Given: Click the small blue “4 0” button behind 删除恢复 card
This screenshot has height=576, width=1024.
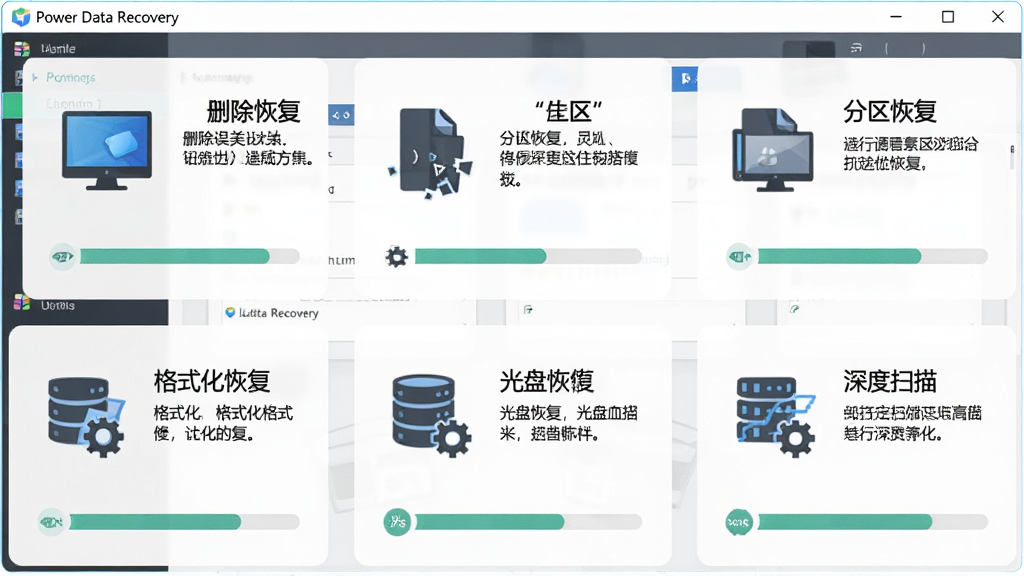Looking at the screenshot, I should (342, 115).
